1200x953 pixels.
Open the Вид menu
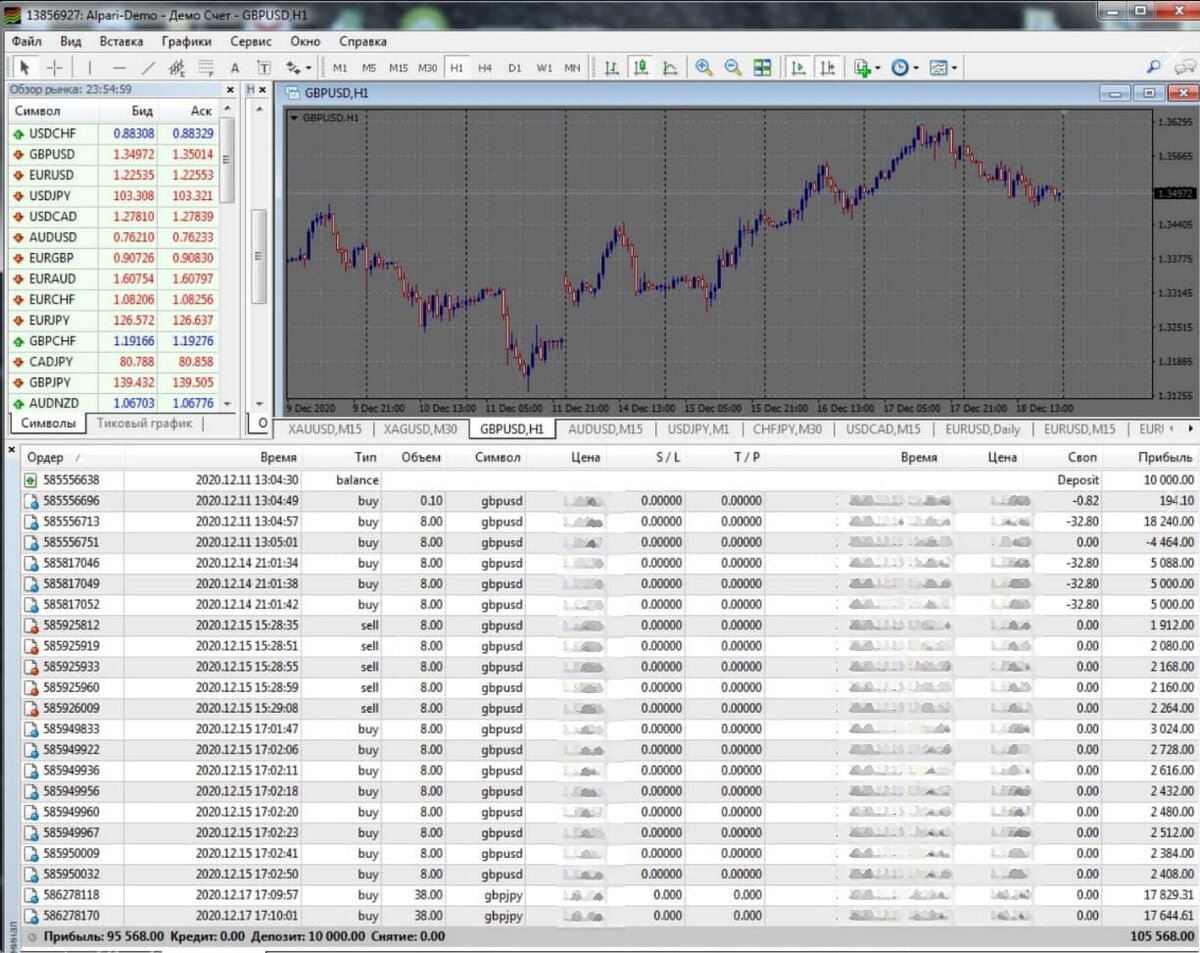pos(70,42)
